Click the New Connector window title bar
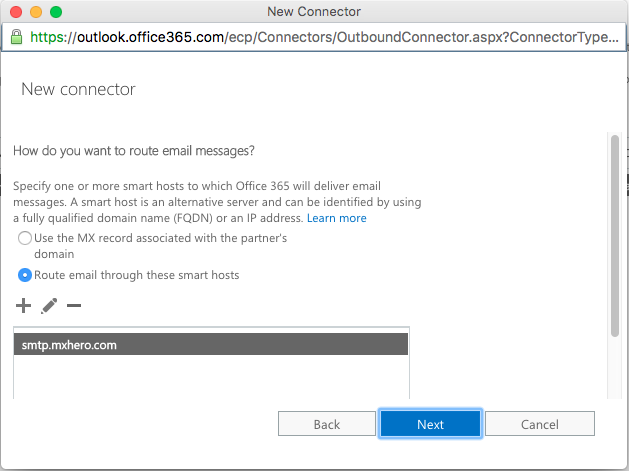 (314, 12)
